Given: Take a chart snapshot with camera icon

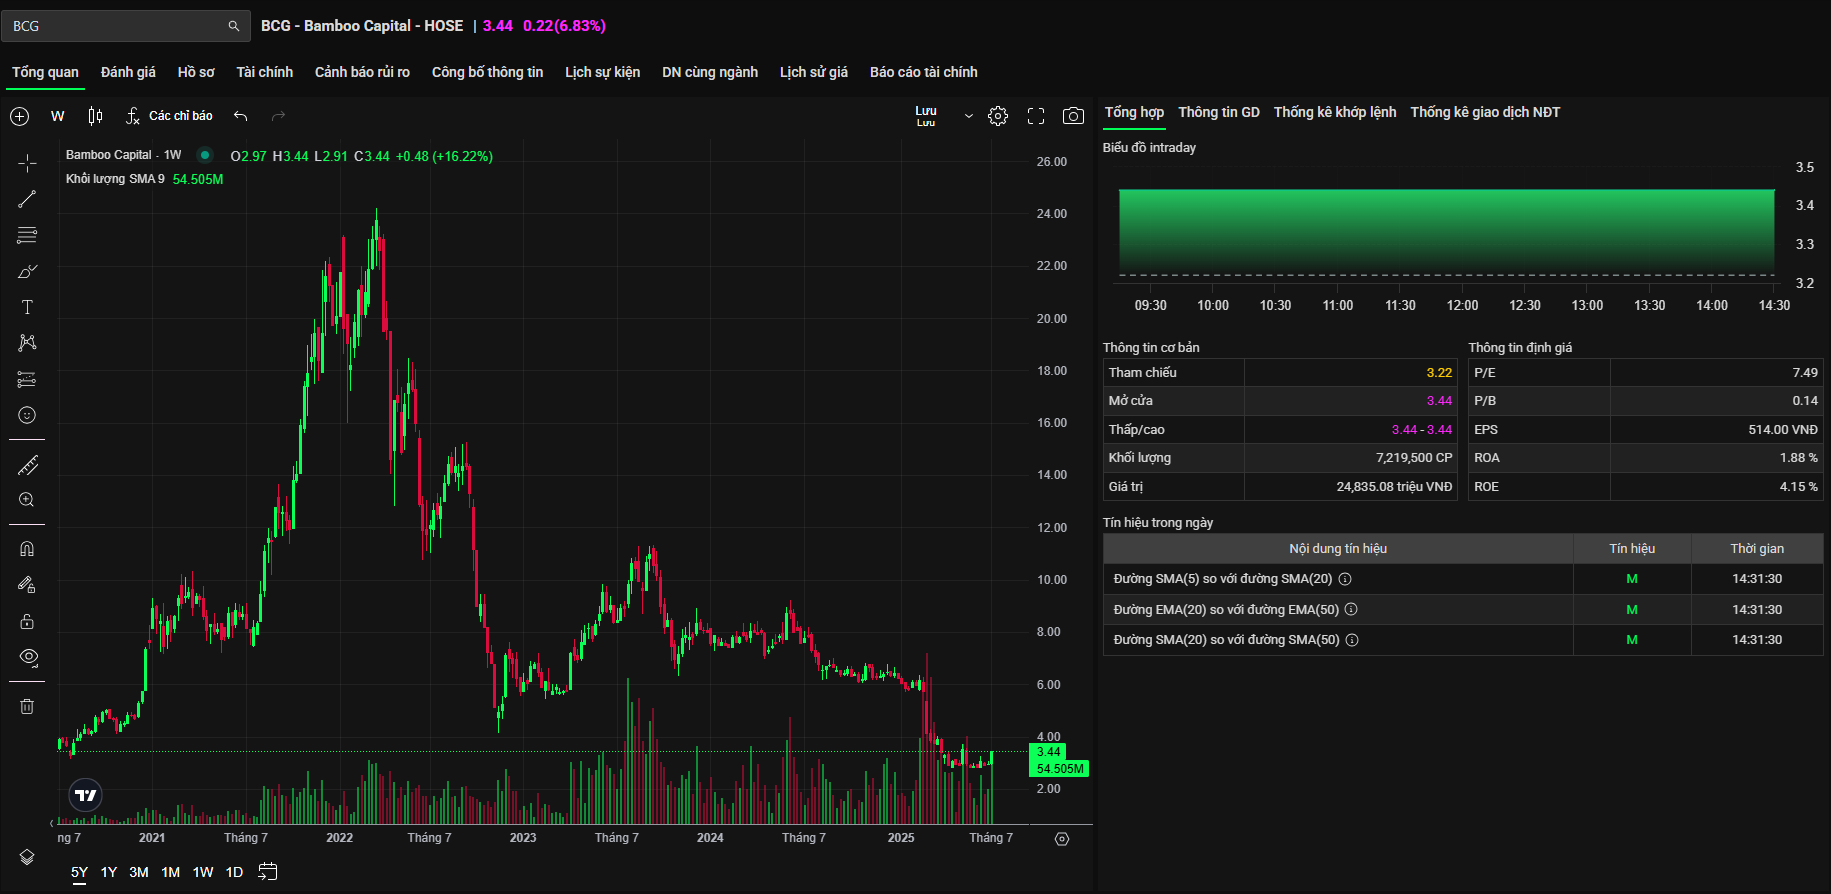Looking at the screenshot, I should [x=1073, y=116].
